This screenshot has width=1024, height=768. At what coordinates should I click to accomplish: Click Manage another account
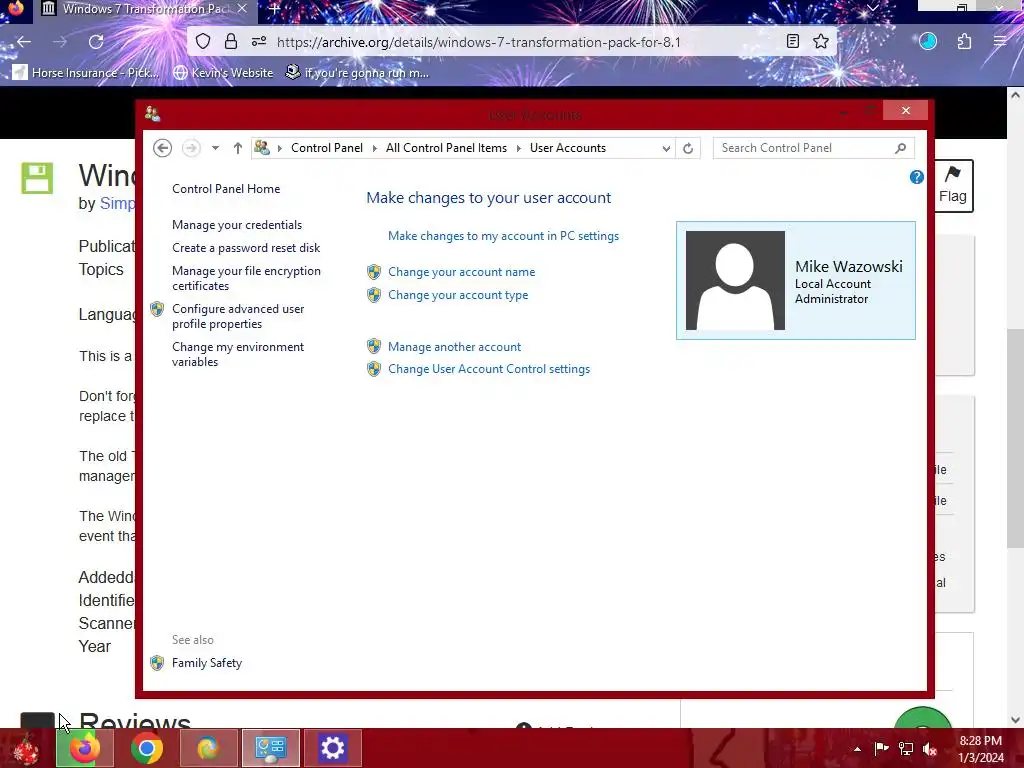pyautogui.click(x=455, y=347)
